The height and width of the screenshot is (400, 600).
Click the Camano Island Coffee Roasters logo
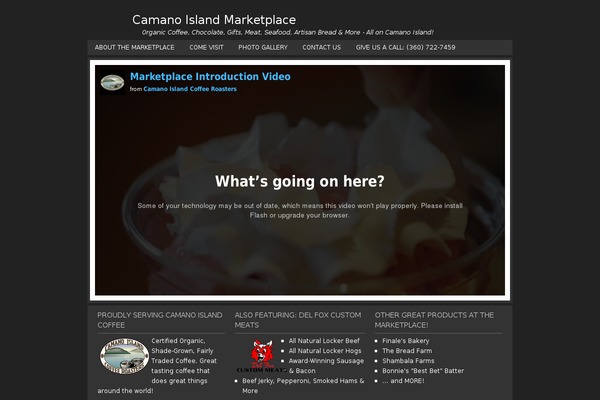click(x=124, y=356)
